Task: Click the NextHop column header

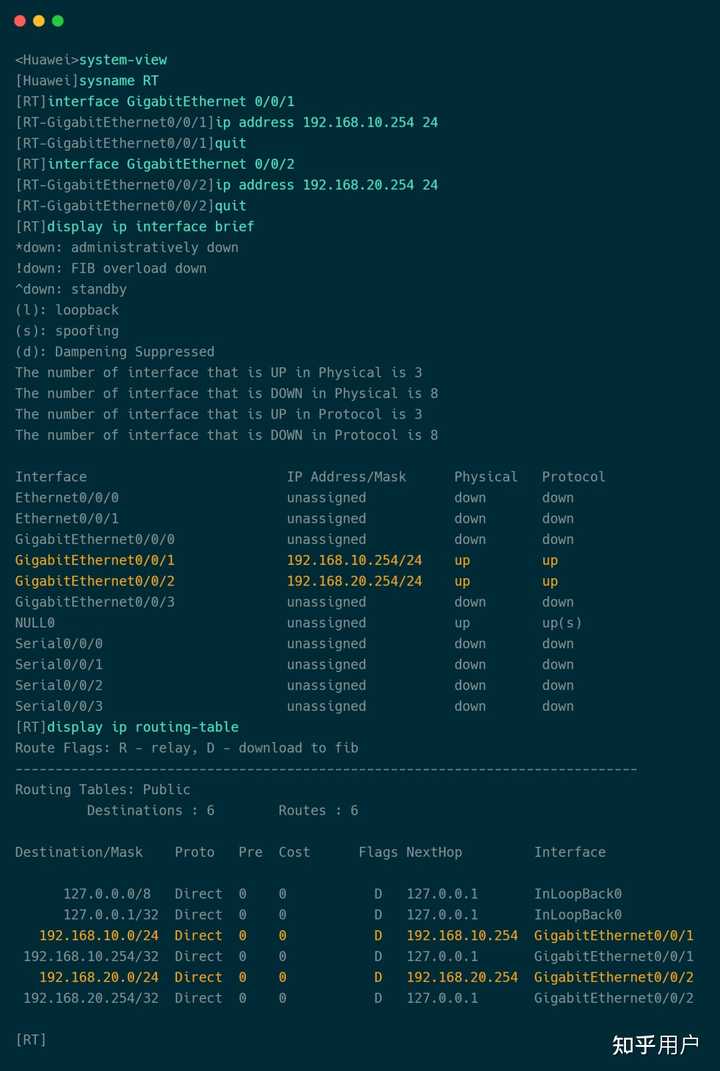Action: (x=434, y=853)
